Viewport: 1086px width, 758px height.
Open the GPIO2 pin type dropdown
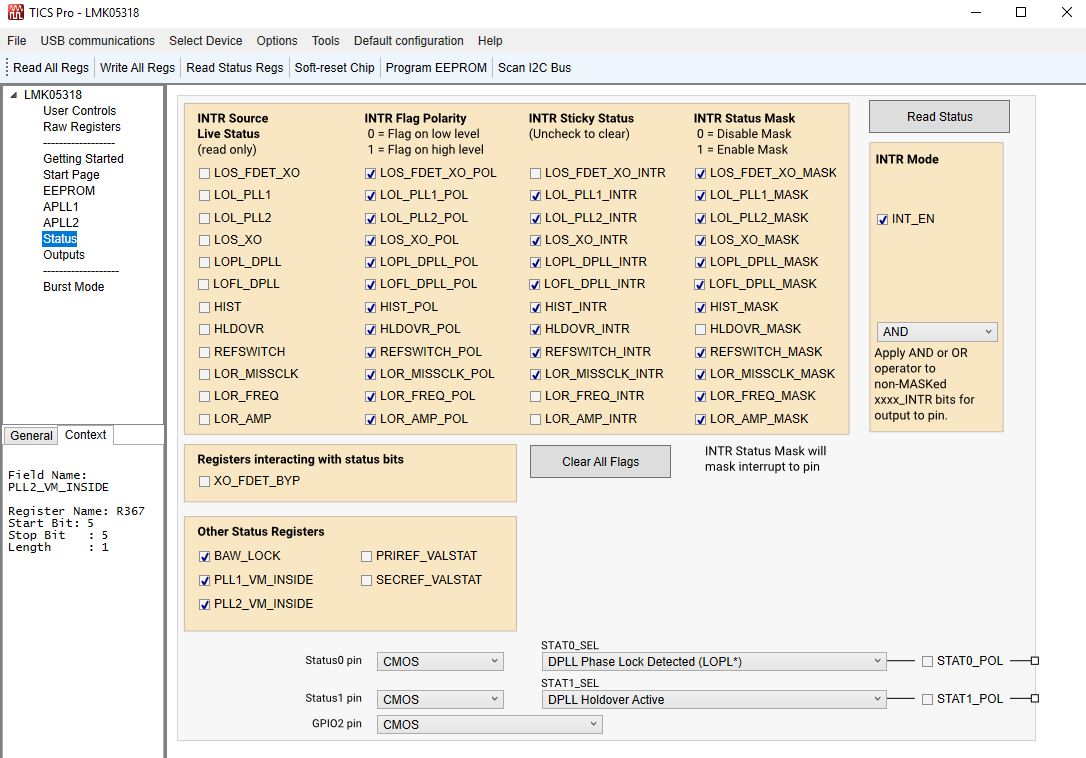tap(490, 725)
